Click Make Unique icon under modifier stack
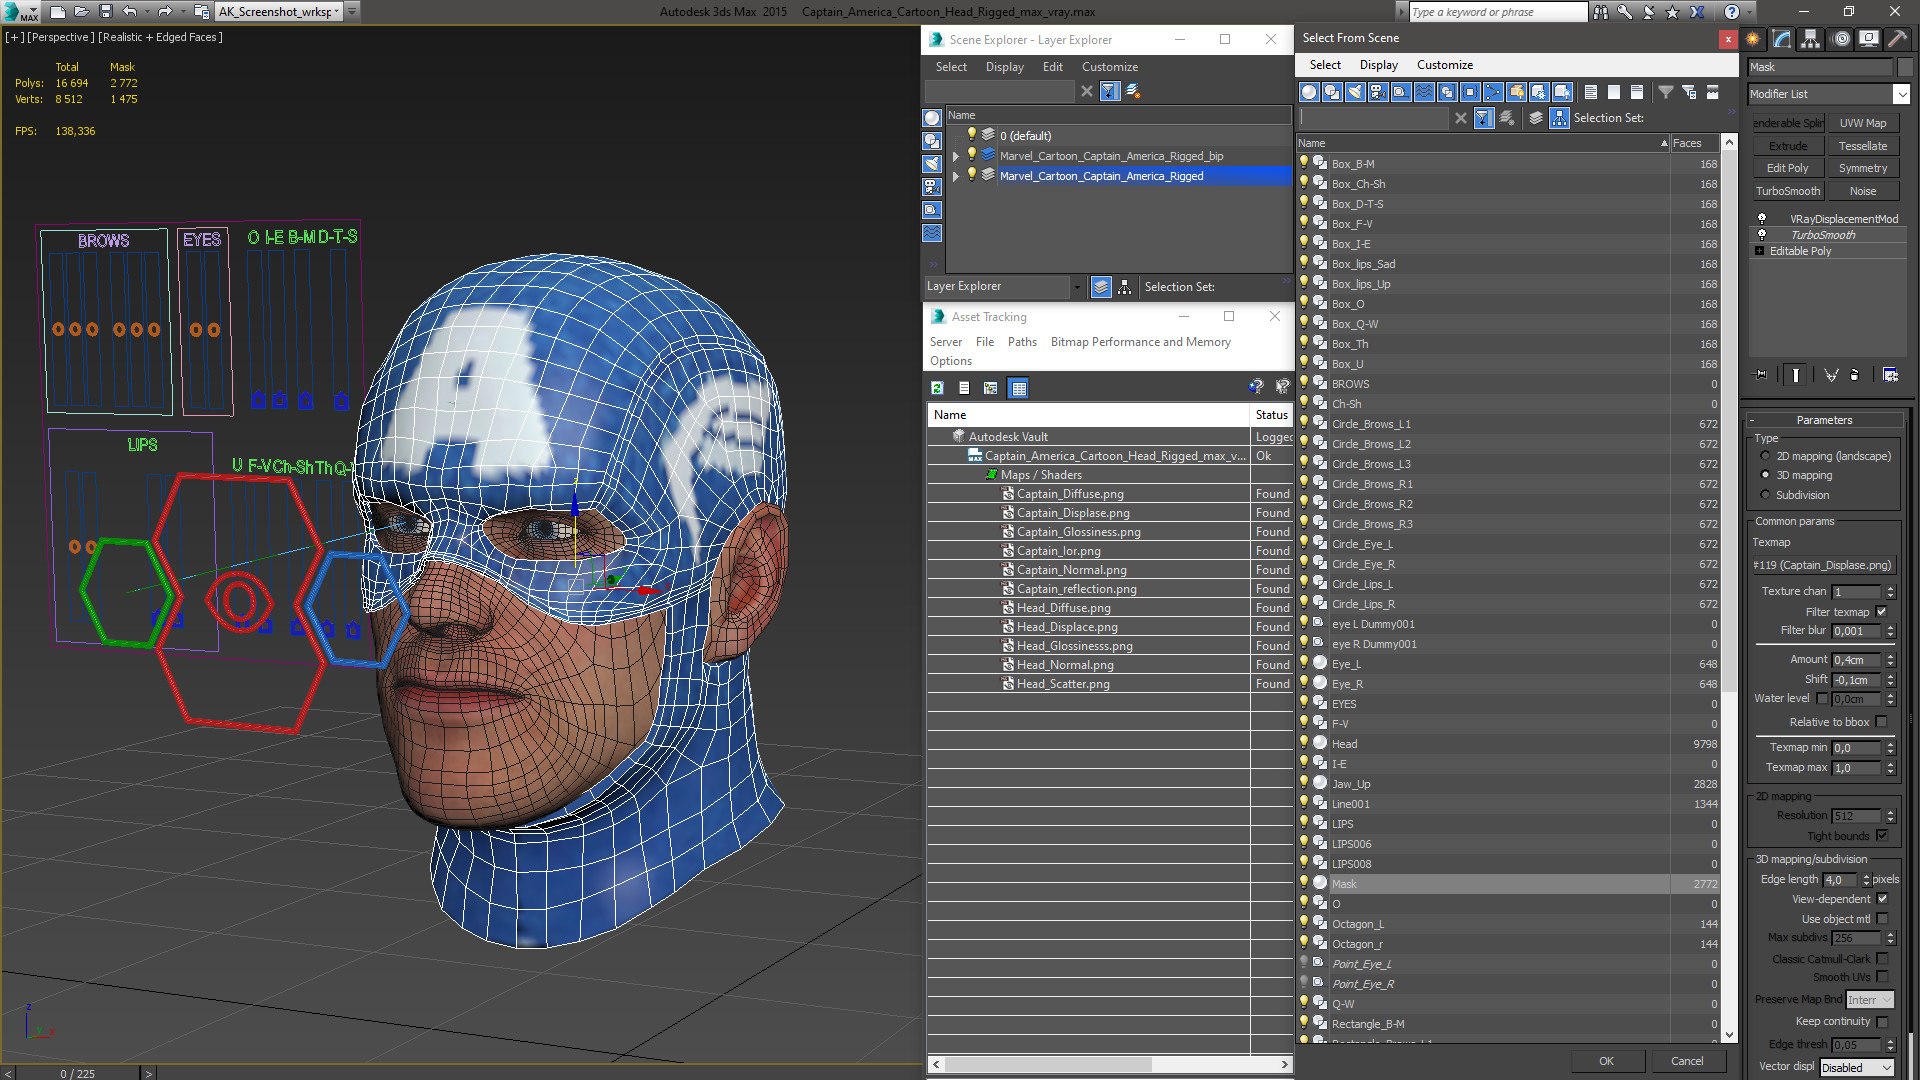This screenshot has height=1080, width=1920. coord(1831,375)
